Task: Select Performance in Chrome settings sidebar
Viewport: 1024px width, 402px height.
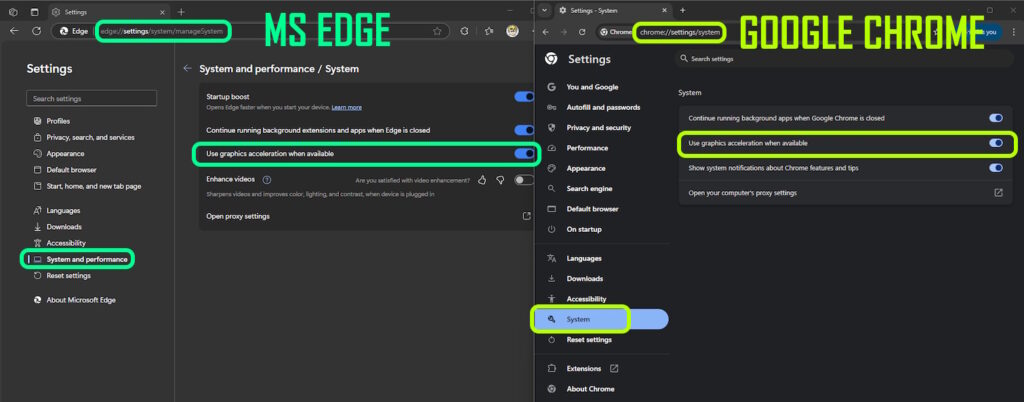Action: [587, 147]
